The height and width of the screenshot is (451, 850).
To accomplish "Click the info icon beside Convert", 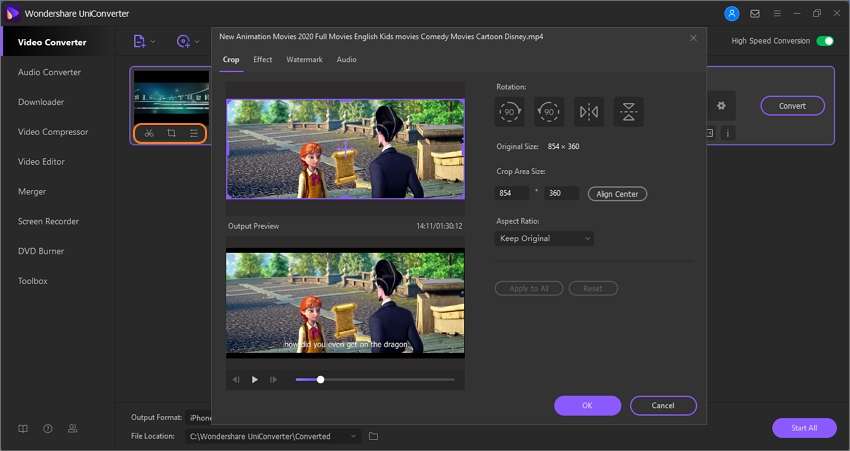I will click(727, 133).
